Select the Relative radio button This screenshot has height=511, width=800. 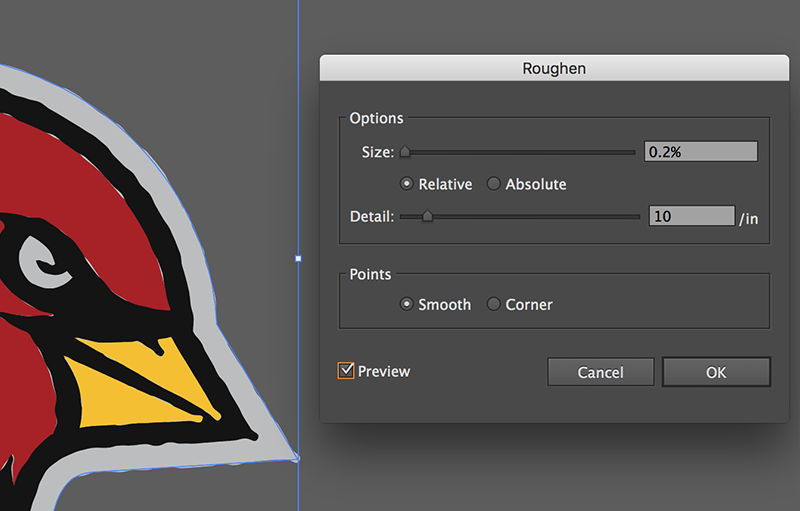coord(407,184)
